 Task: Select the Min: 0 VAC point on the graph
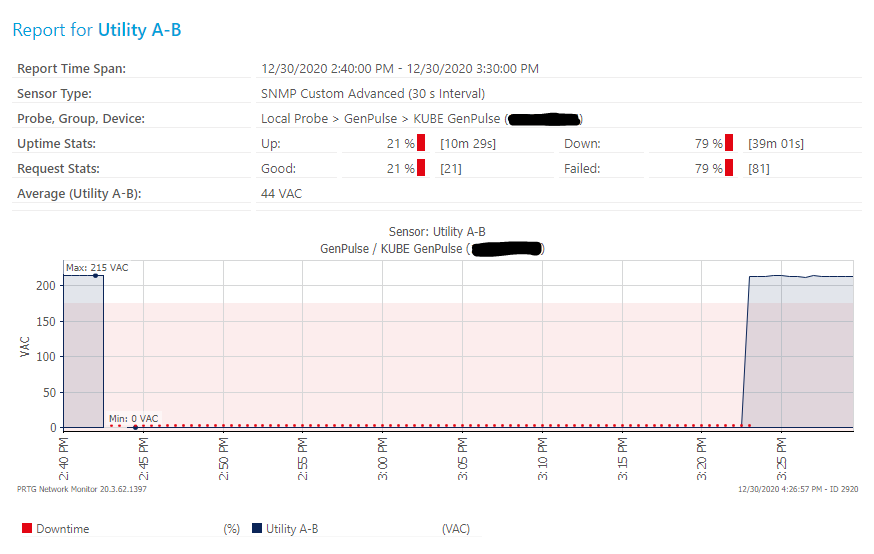coord(135,427)
